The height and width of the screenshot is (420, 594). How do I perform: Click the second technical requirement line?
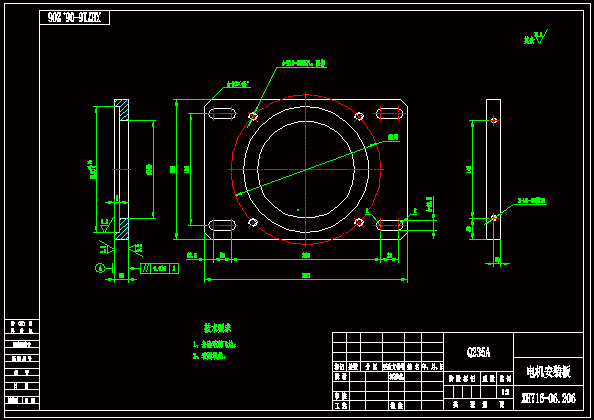209,356
